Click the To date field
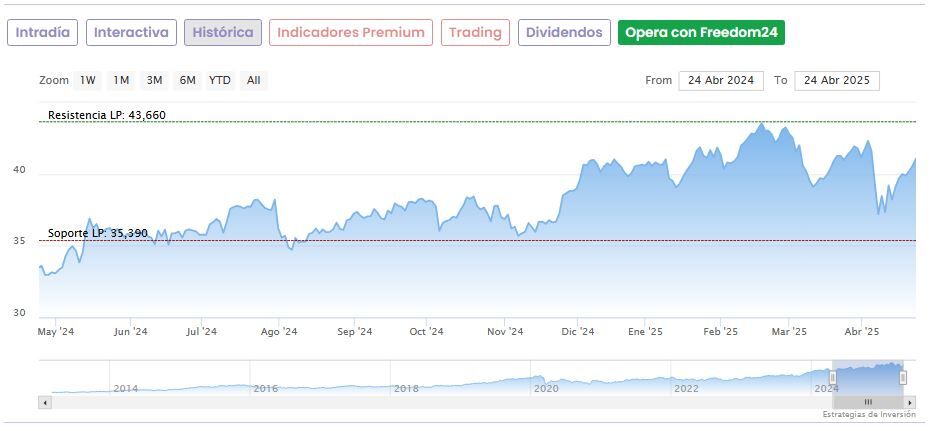The width and height of the screenshot is (931, 431). click(x=836, y=81)
